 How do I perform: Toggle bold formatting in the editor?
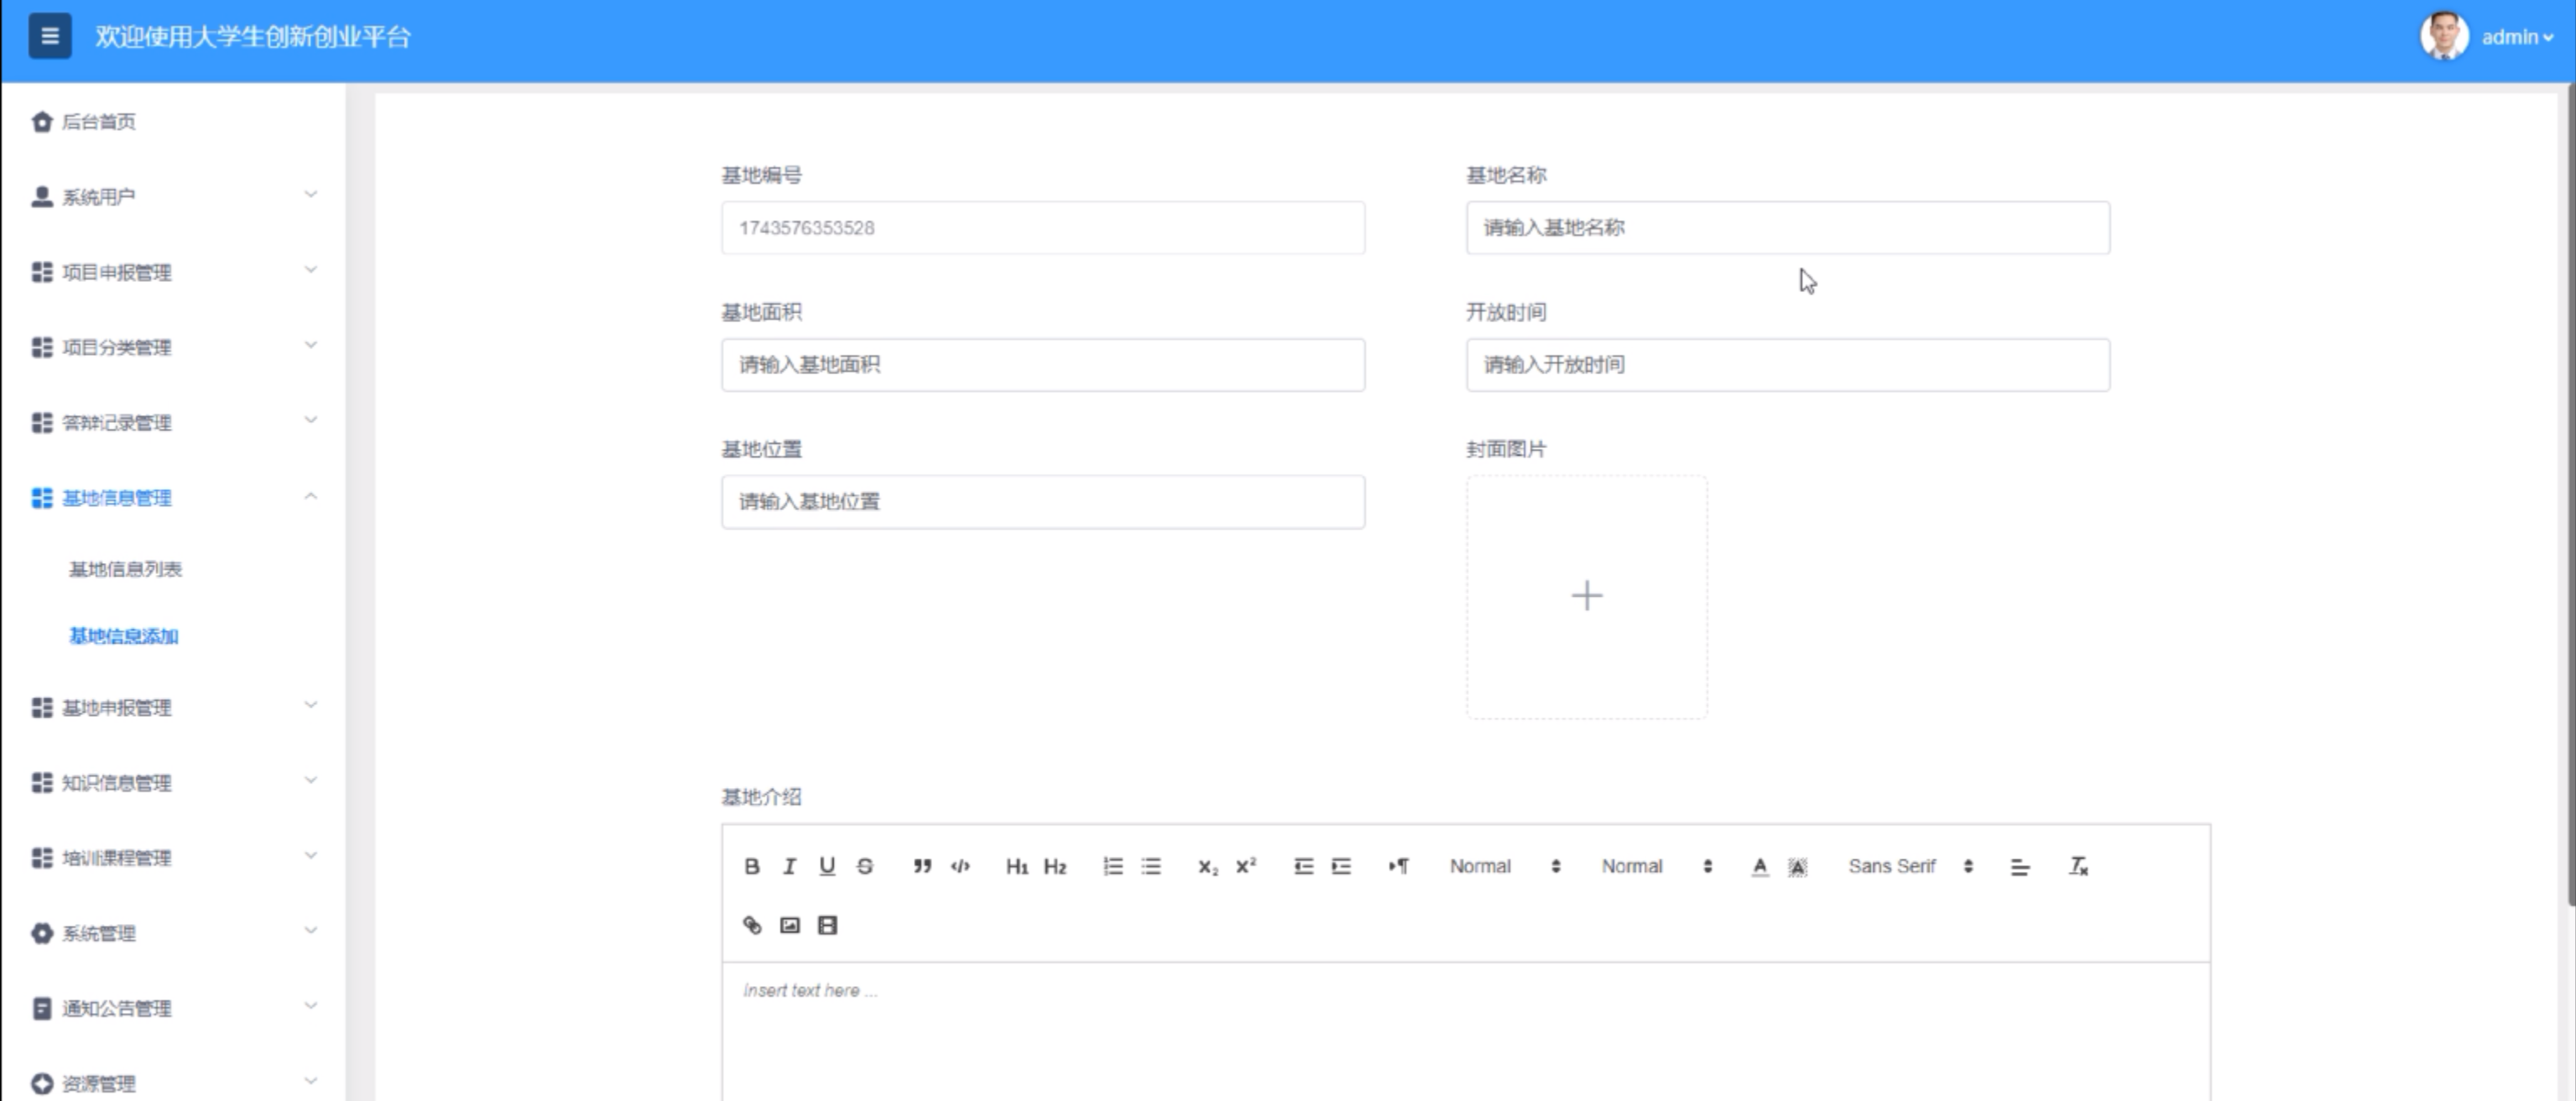(752, 866)
